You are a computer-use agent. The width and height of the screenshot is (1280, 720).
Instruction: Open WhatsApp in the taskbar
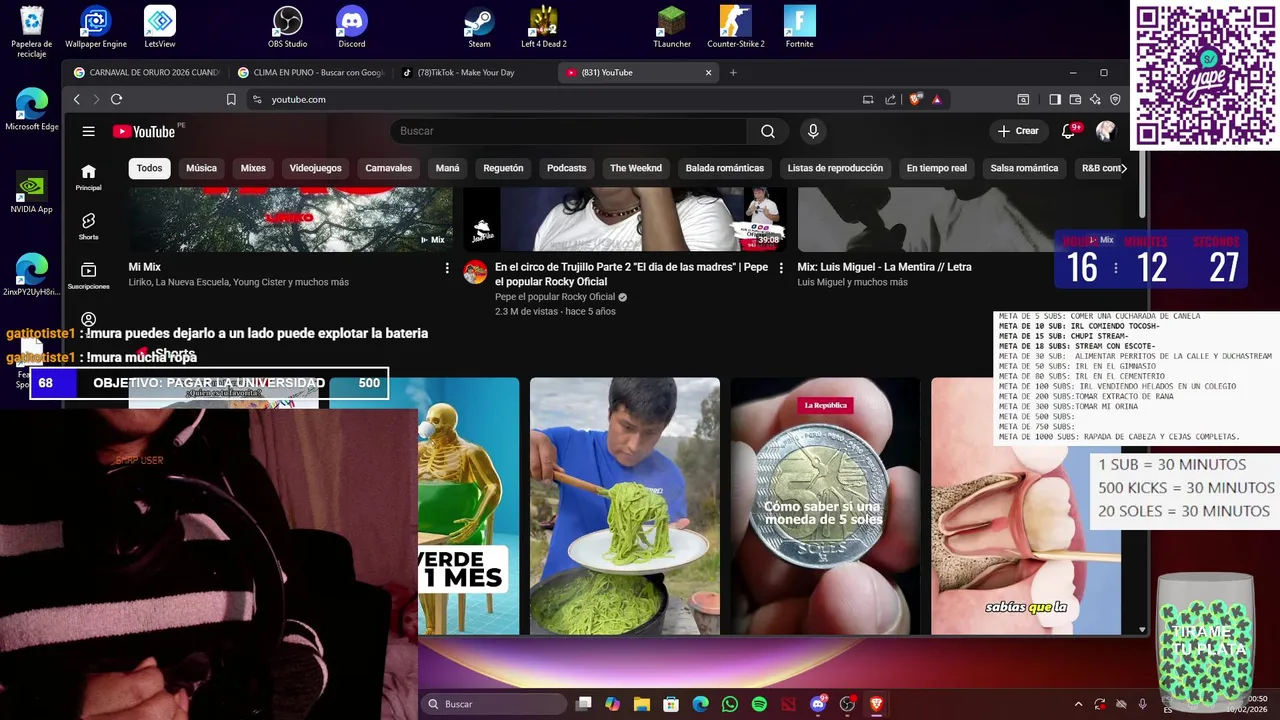[730, 704]
